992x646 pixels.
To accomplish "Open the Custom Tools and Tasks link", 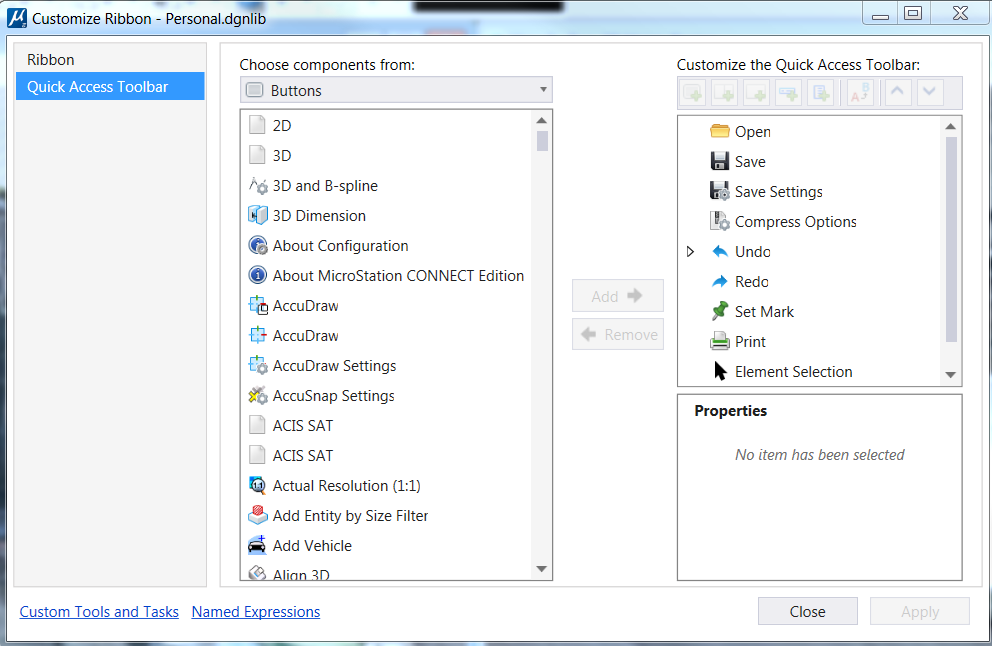I will click(99, 612).
